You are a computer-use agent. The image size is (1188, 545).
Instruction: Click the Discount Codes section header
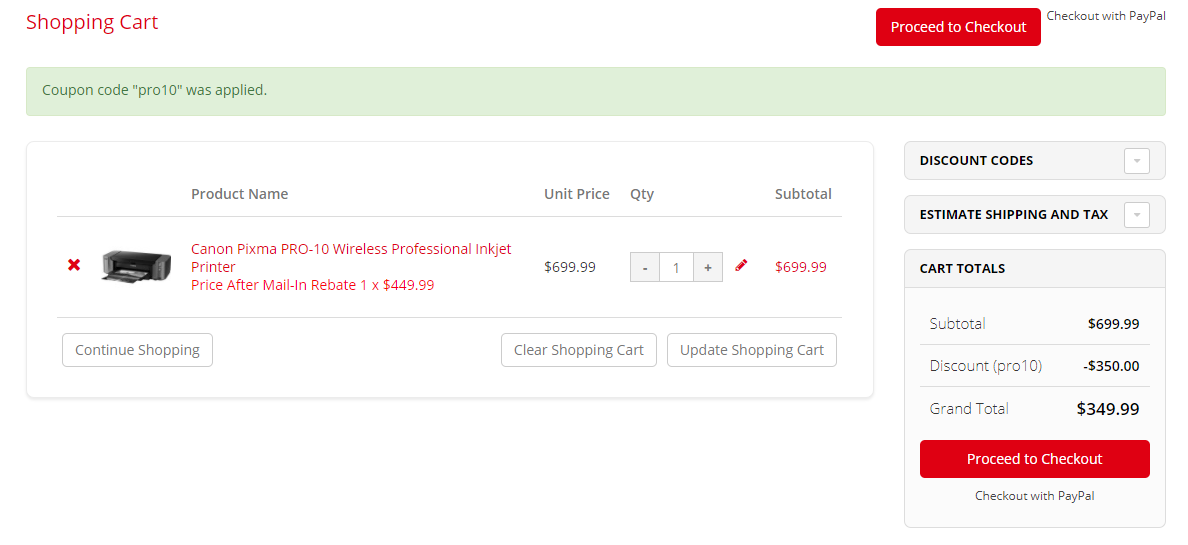(976, 161)
